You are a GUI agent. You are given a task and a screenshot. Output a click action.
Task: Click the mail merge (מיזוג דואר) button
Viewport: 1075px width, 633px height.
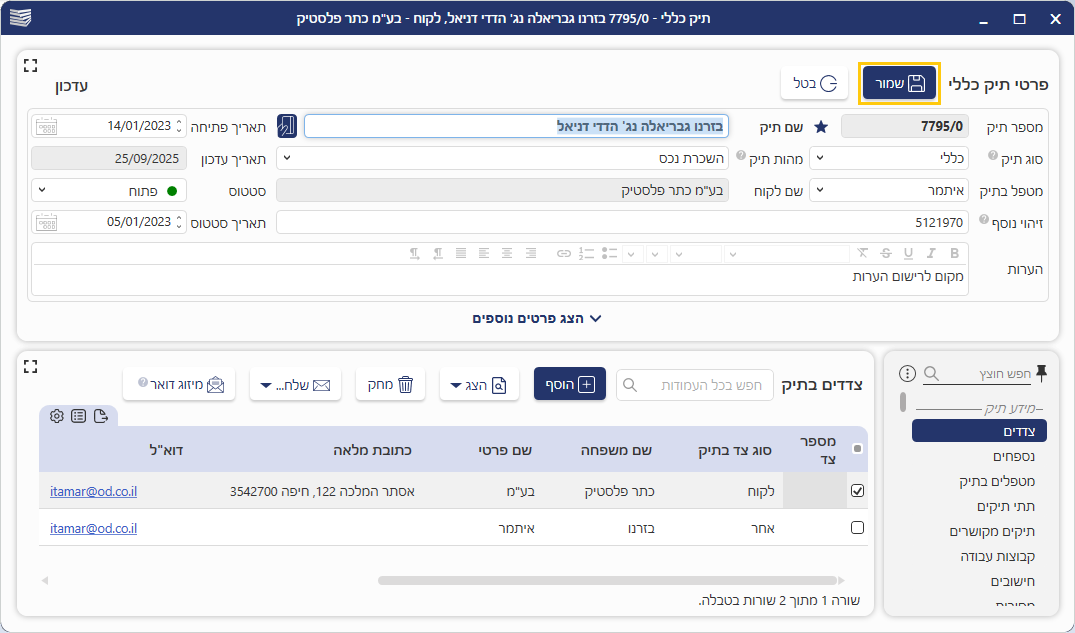pyautogui.click(x=179, y=384)
